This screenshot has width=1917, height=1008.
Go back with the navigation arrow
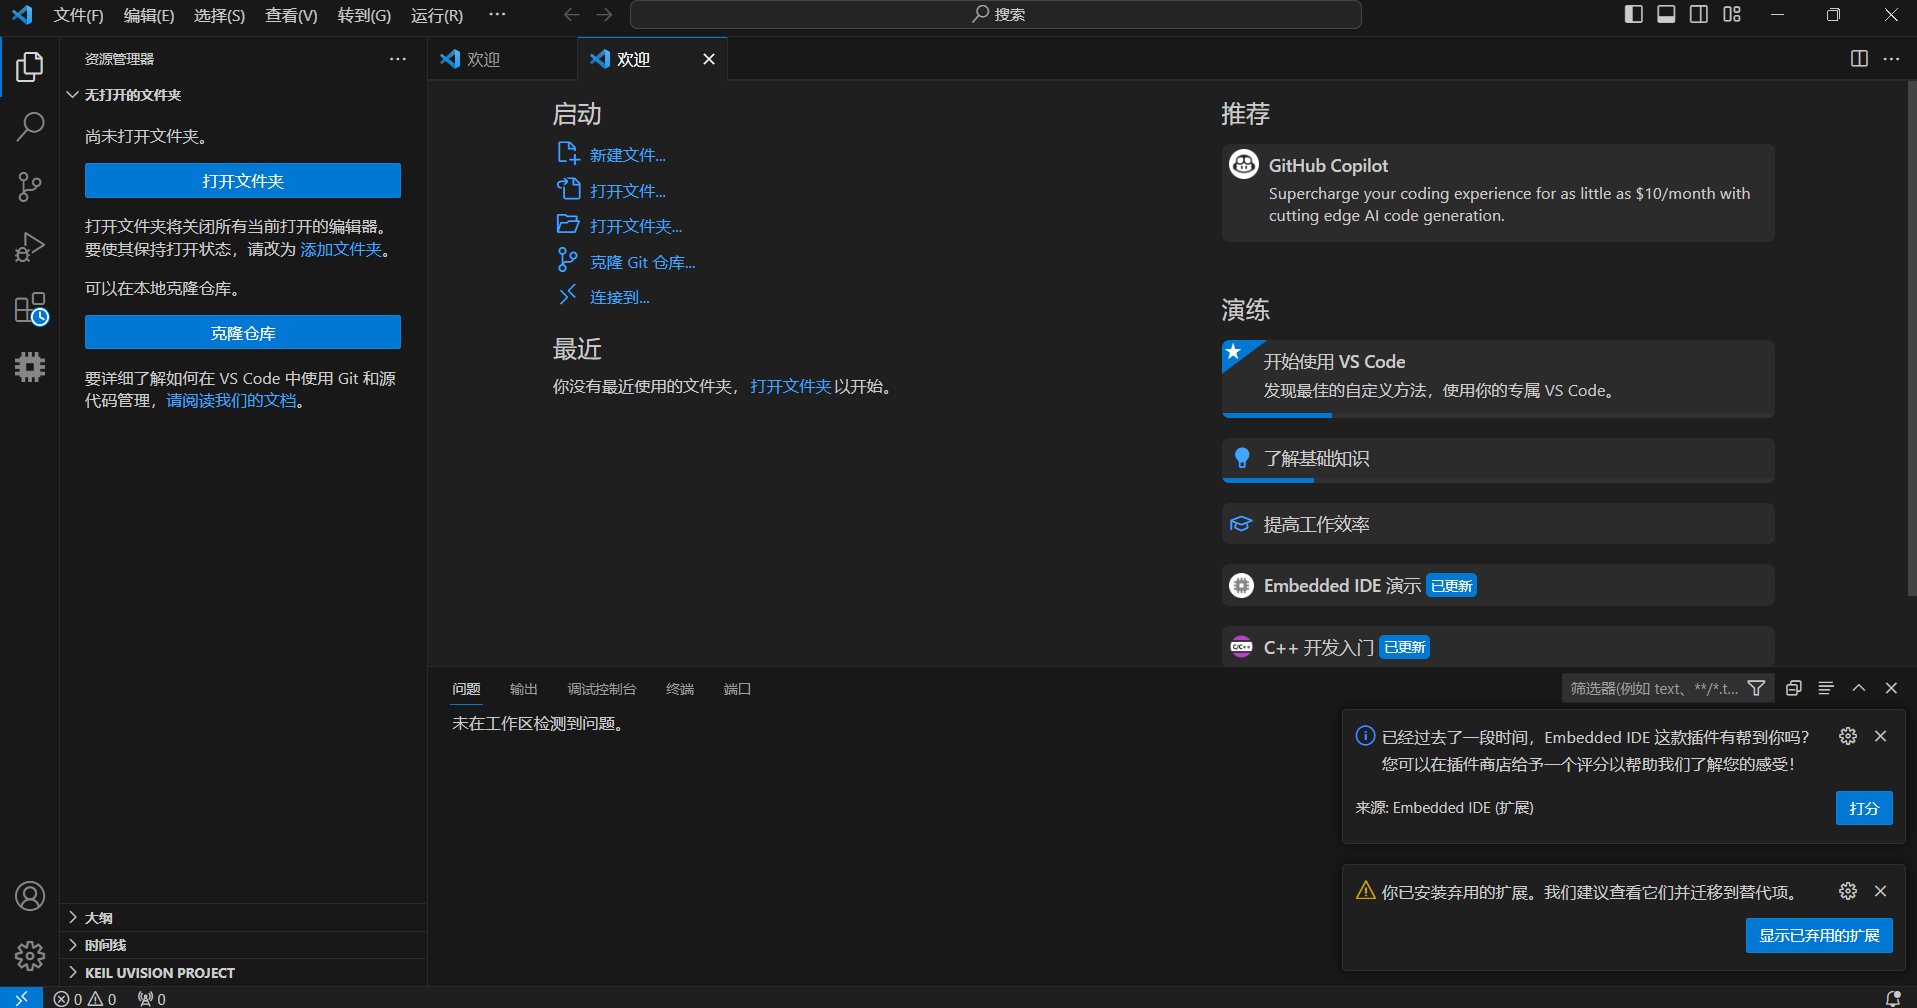[571, 14]
